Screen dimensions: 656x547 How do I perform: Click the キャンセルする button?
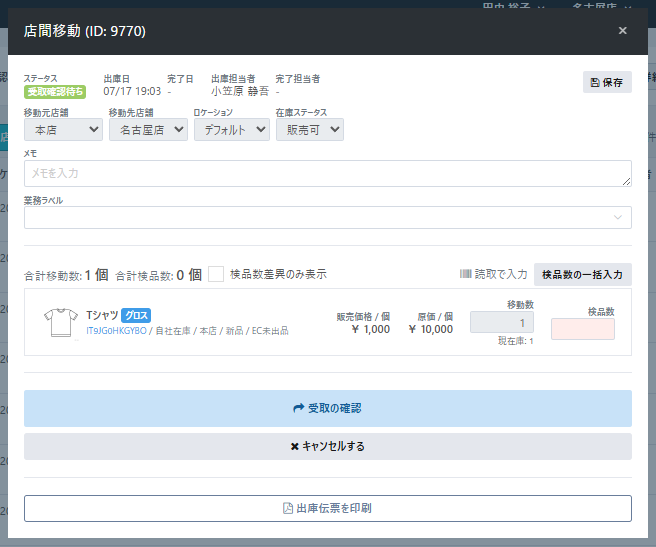(x=328, y=447)
